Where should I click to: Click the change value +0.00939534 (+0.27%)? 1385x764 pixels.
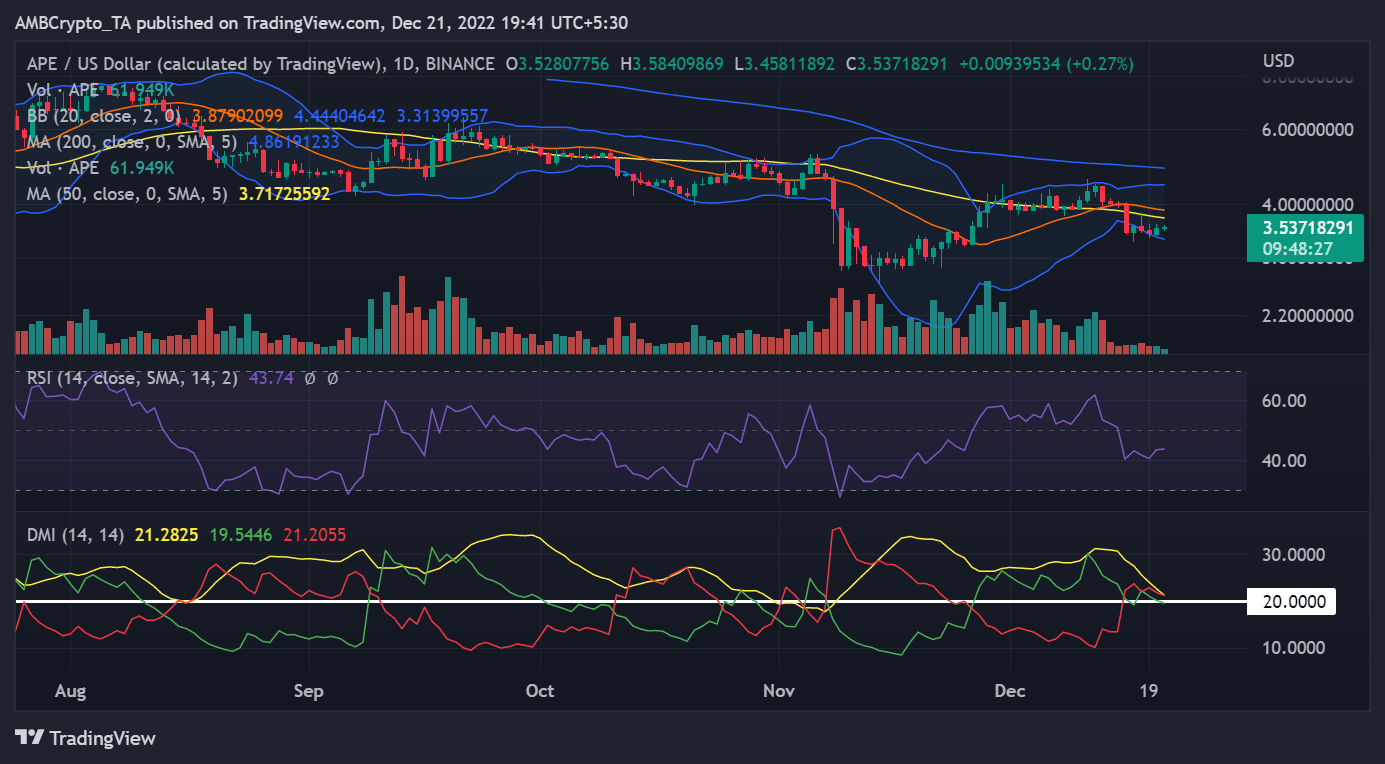click(1046, 63)
